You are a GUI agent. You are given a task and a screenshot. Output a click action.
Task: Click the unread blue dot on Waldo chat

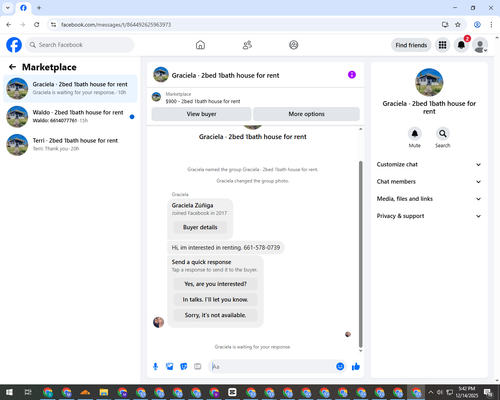(132, 117)
